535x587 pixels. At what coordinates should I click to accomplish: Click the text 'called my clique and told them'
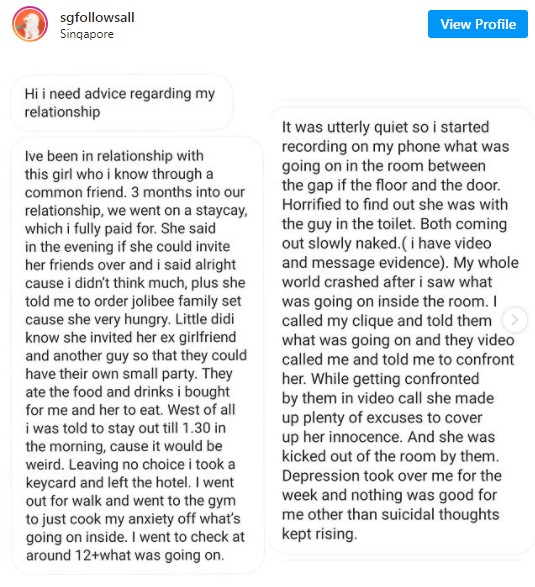click(x=387, y=321)
